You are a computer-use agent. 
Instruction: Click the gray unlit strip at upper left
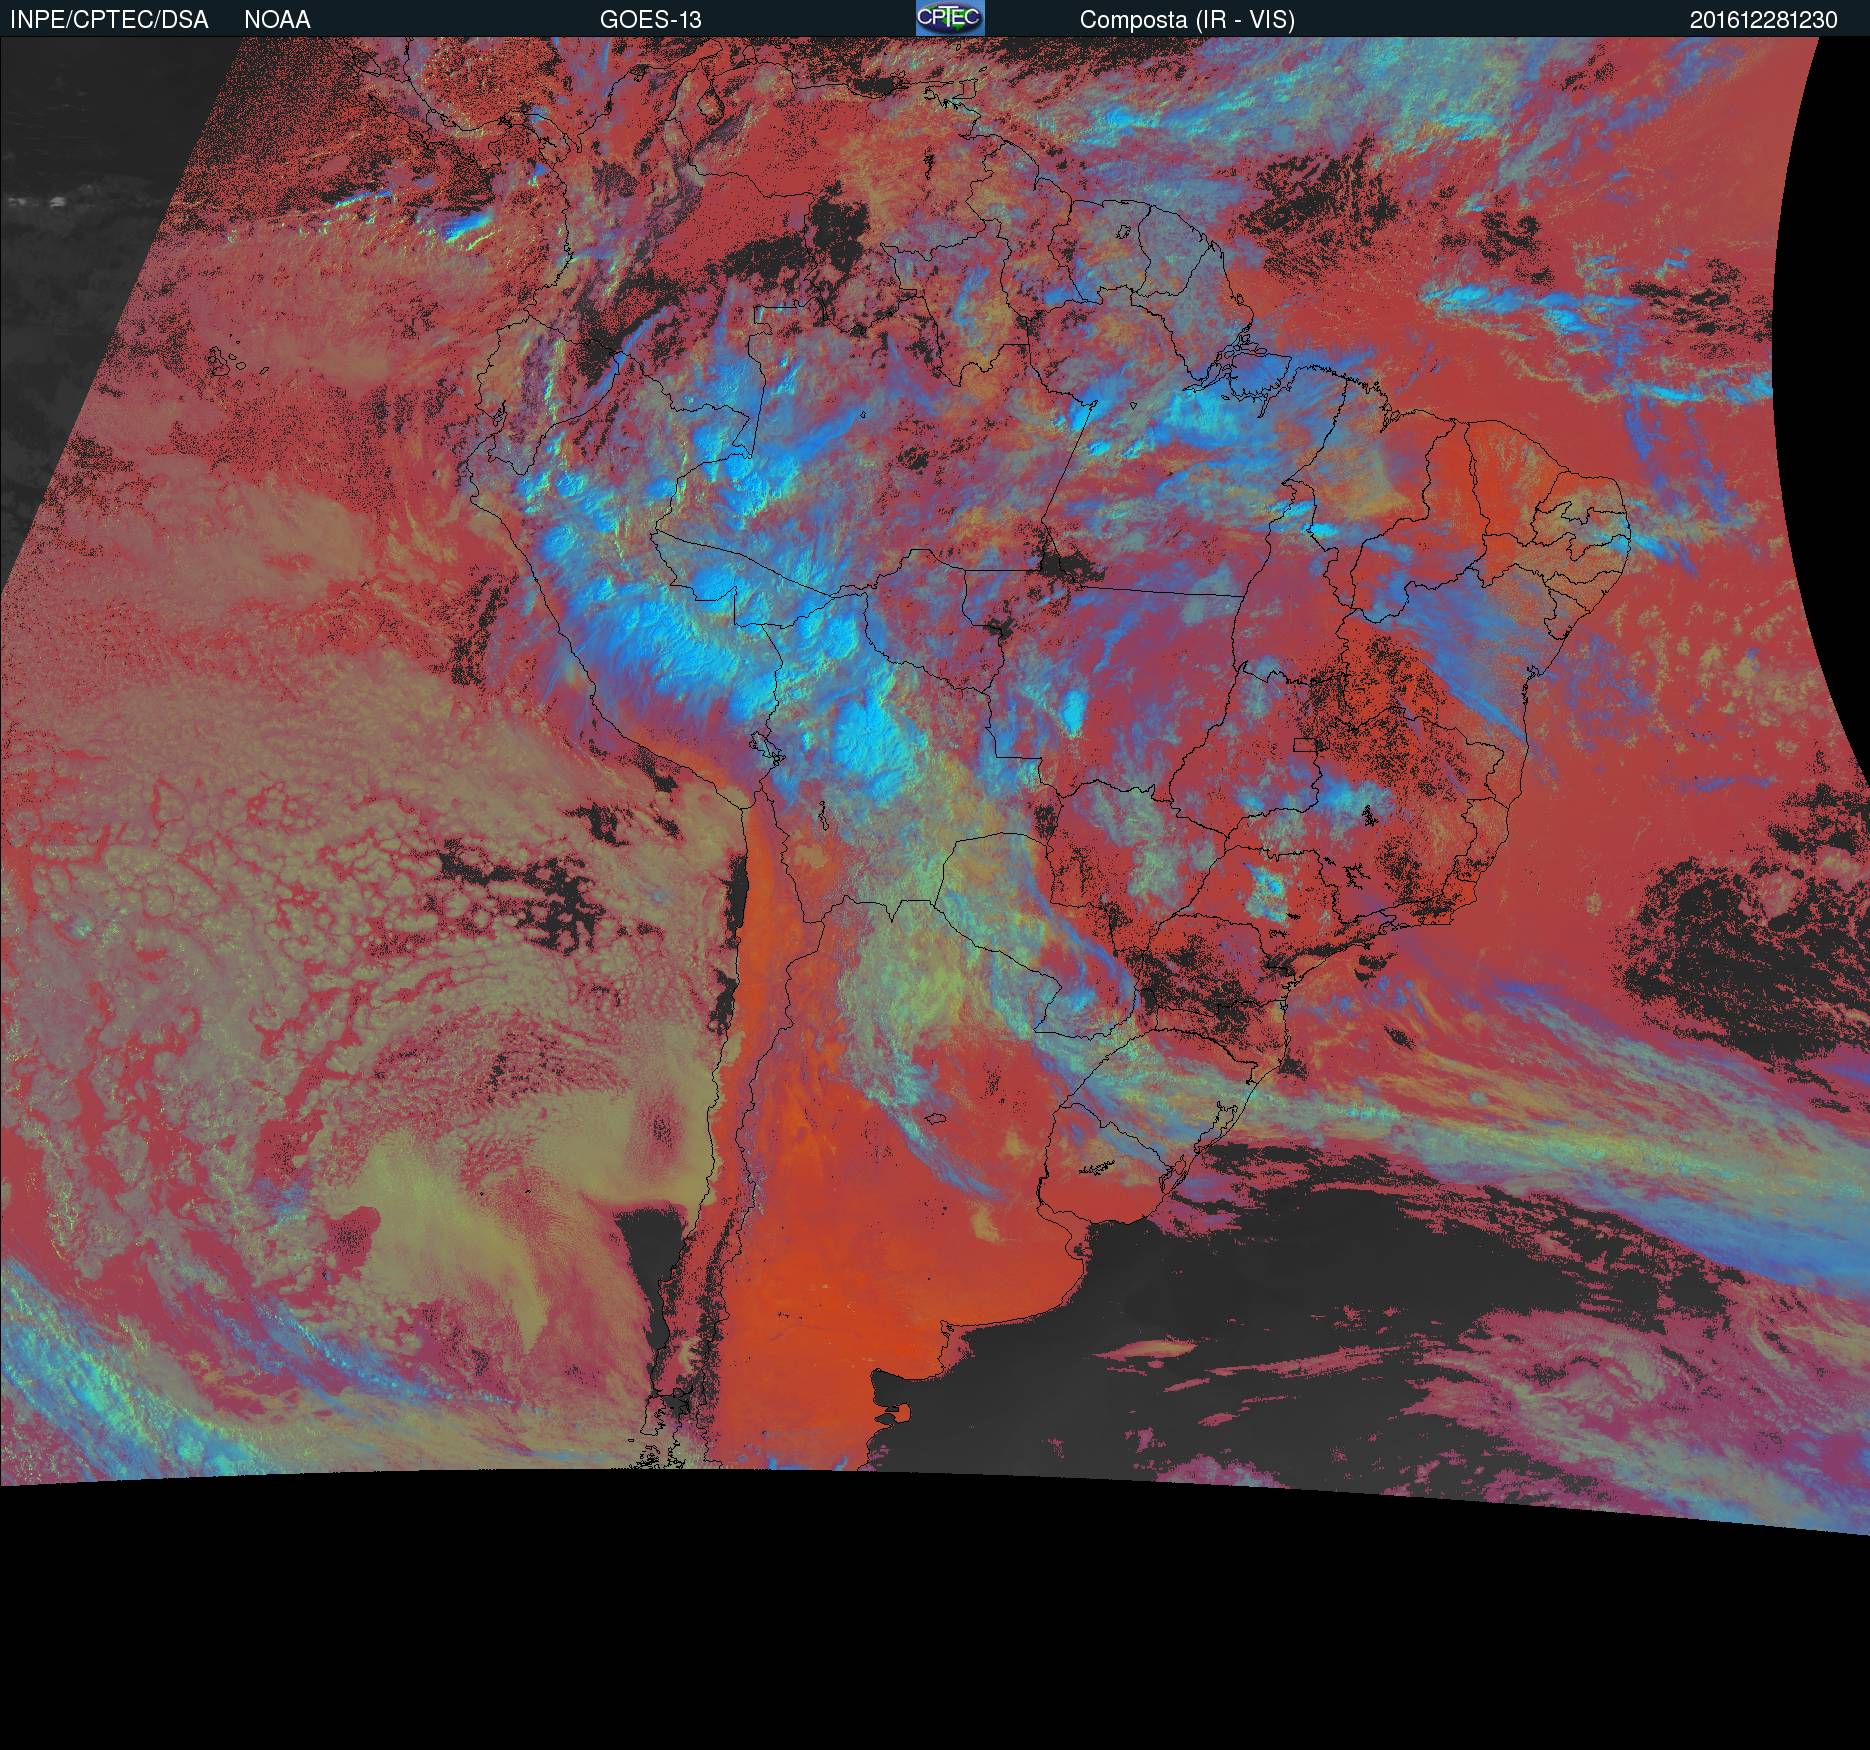60,250
